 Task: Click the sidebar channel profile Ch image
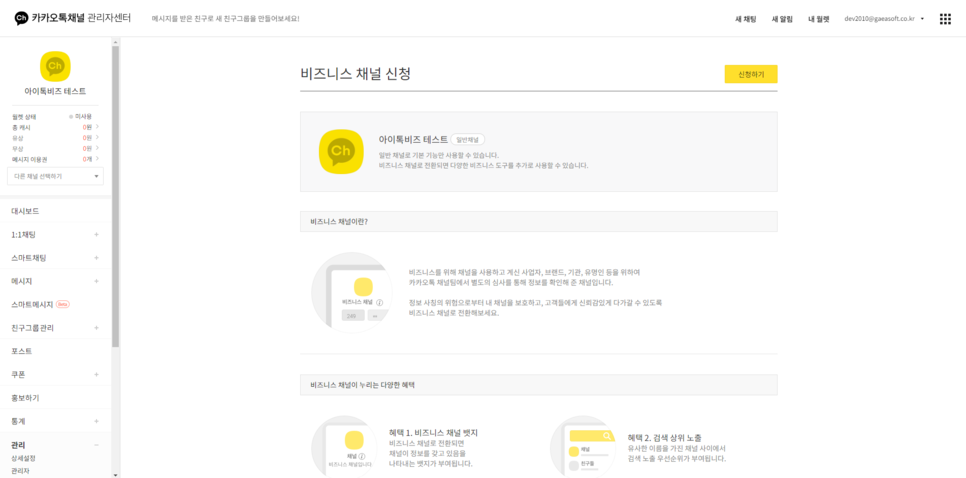[55, 66]
